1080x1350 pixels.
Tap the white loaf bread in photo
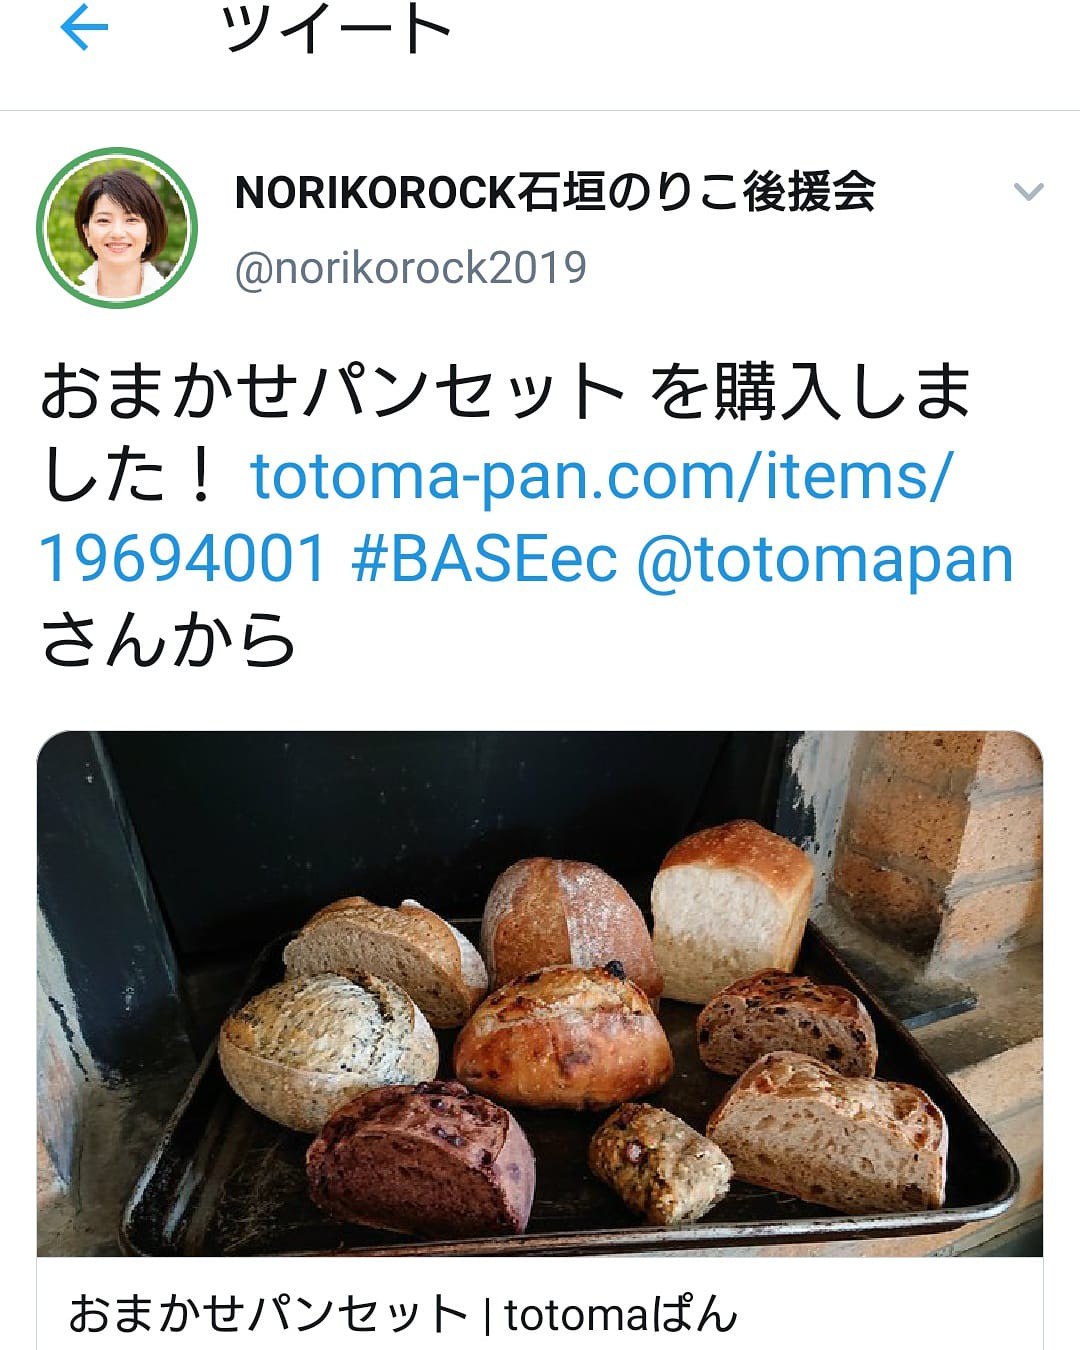click(732, 911)
